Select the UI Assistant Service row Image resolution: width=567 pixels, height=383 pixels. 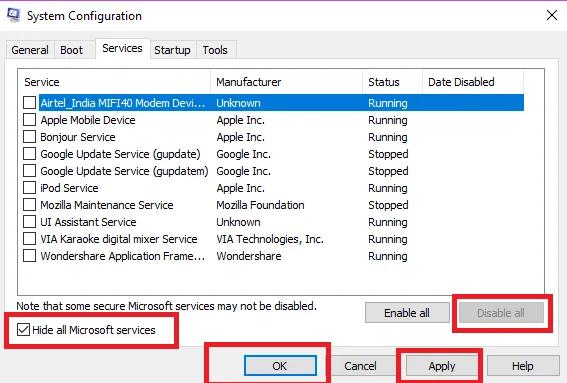pyautogui.click(x=273, y=222)
